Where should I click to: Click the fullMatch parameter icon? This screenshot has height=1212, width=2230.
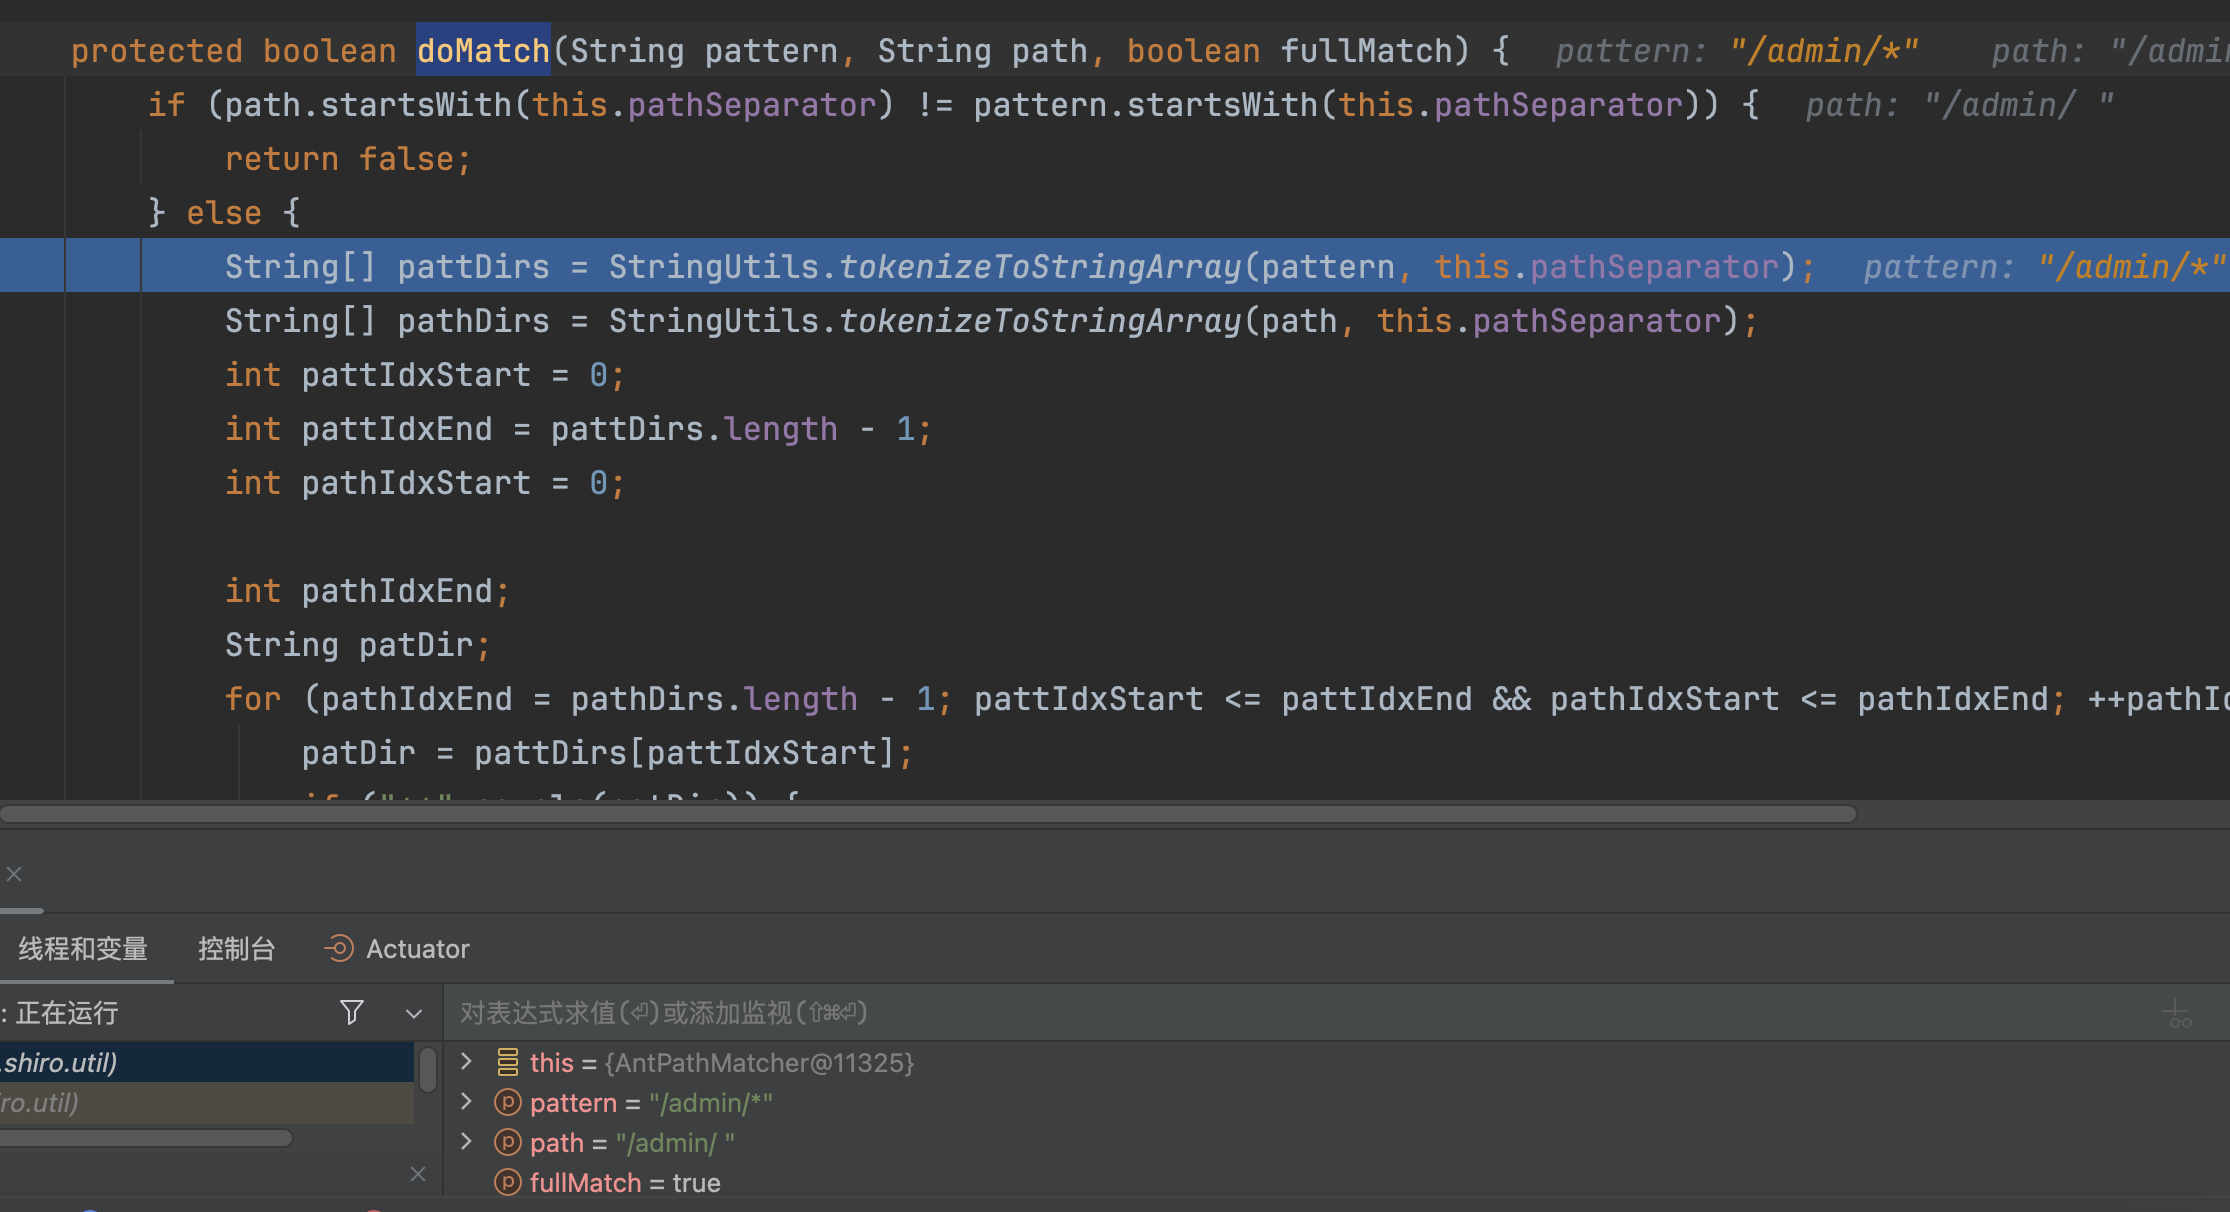(507, 1182)
